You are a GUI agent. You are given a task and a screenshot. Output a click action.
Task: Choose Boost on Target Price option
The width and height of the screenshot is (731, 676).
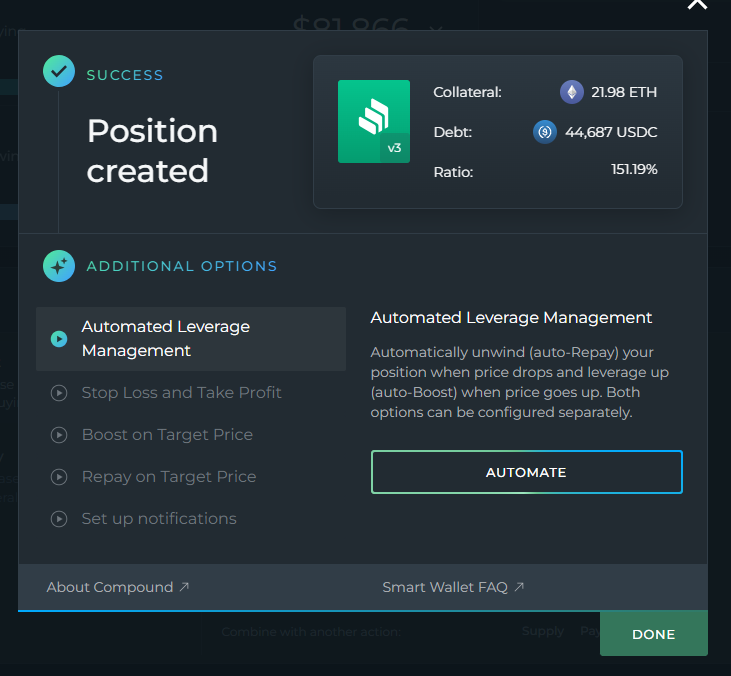[x=167, y=435]
